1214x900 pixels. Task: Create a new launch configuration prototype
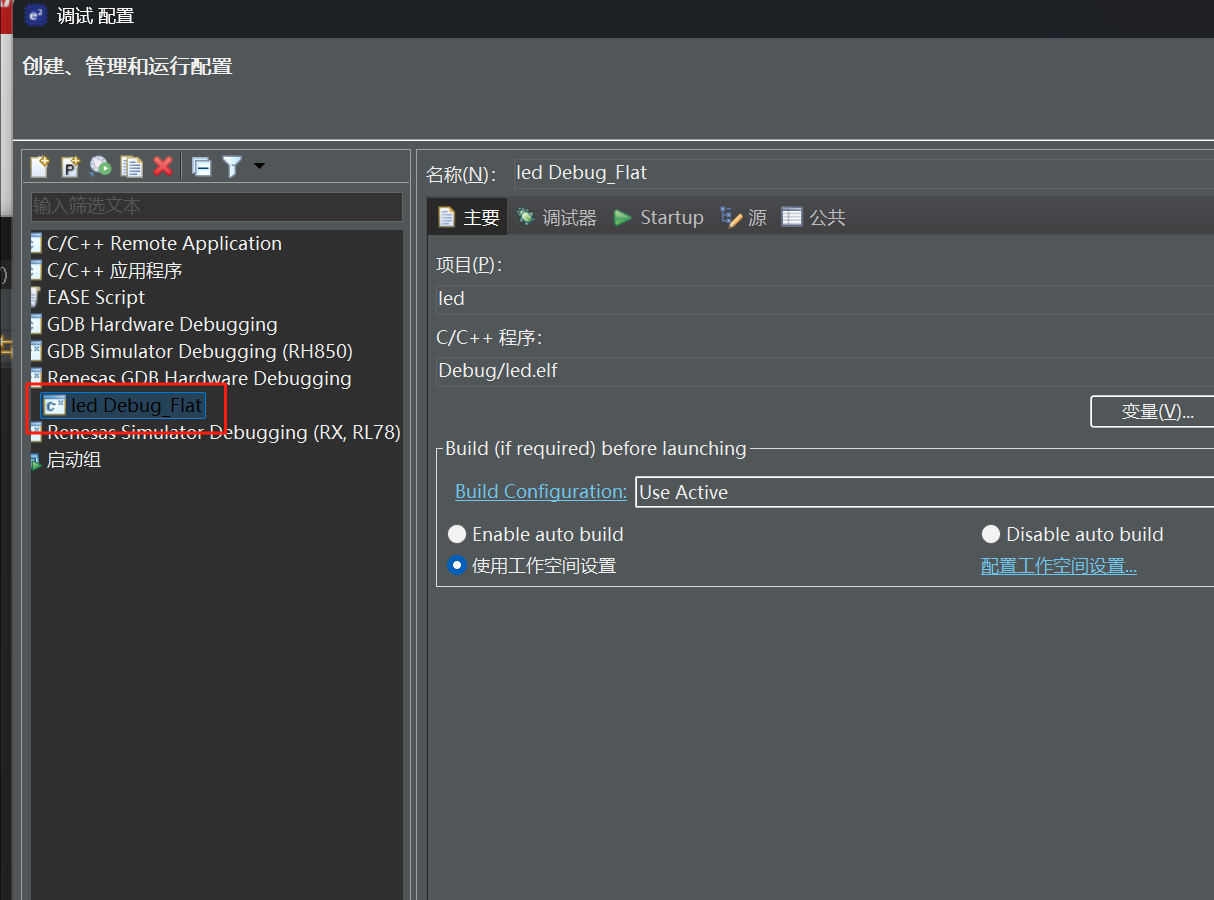pos(70,167)
